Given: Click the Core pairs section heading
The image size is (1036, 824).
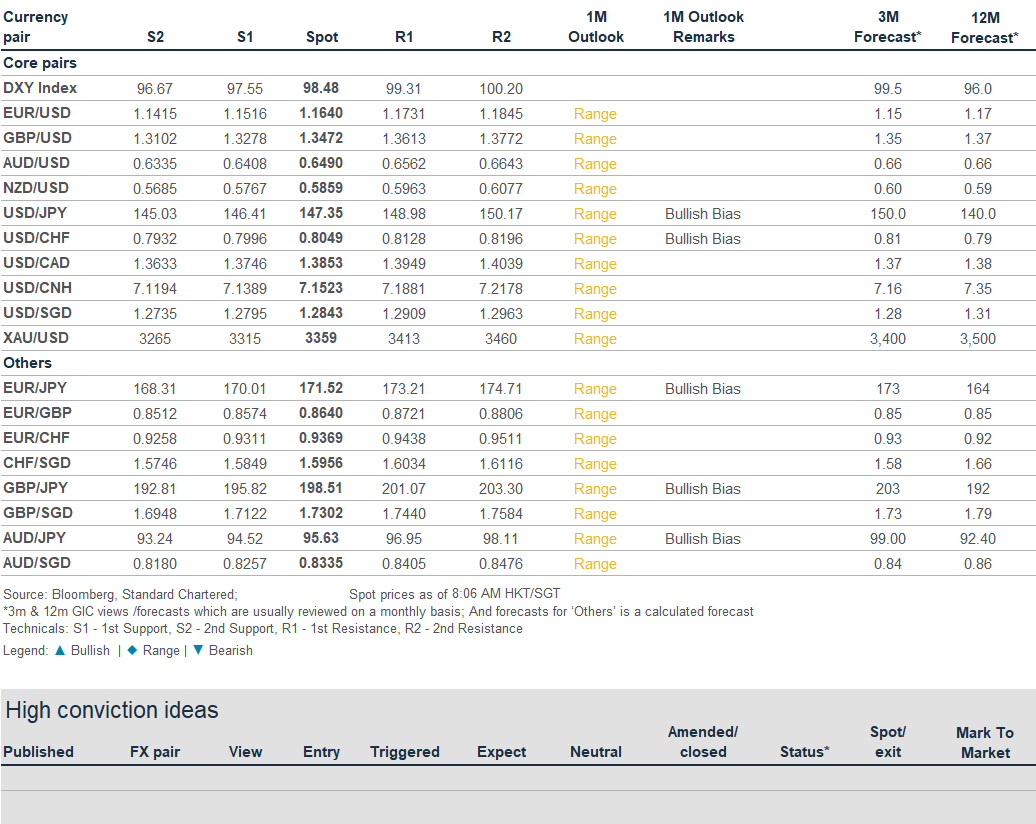Looking at the screenshot, I should [x=40, y=63].
